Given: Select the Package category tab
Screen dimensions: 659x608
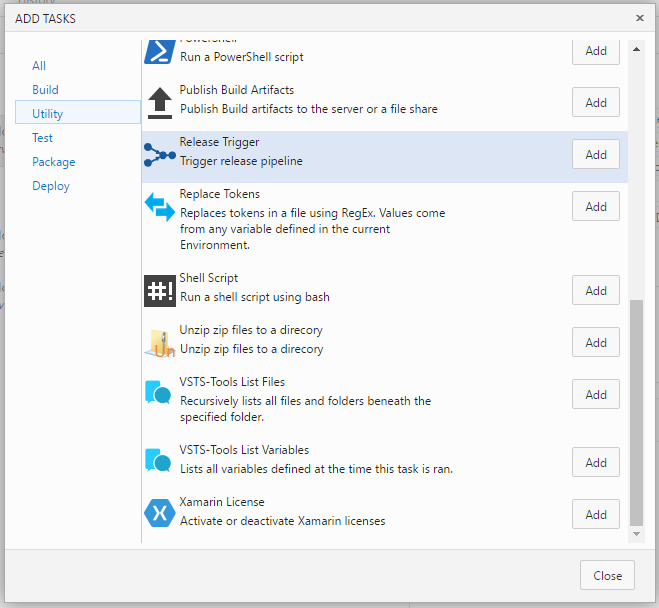Looking at the screenshot, I should pyautogui.click(x=54, y=162).
